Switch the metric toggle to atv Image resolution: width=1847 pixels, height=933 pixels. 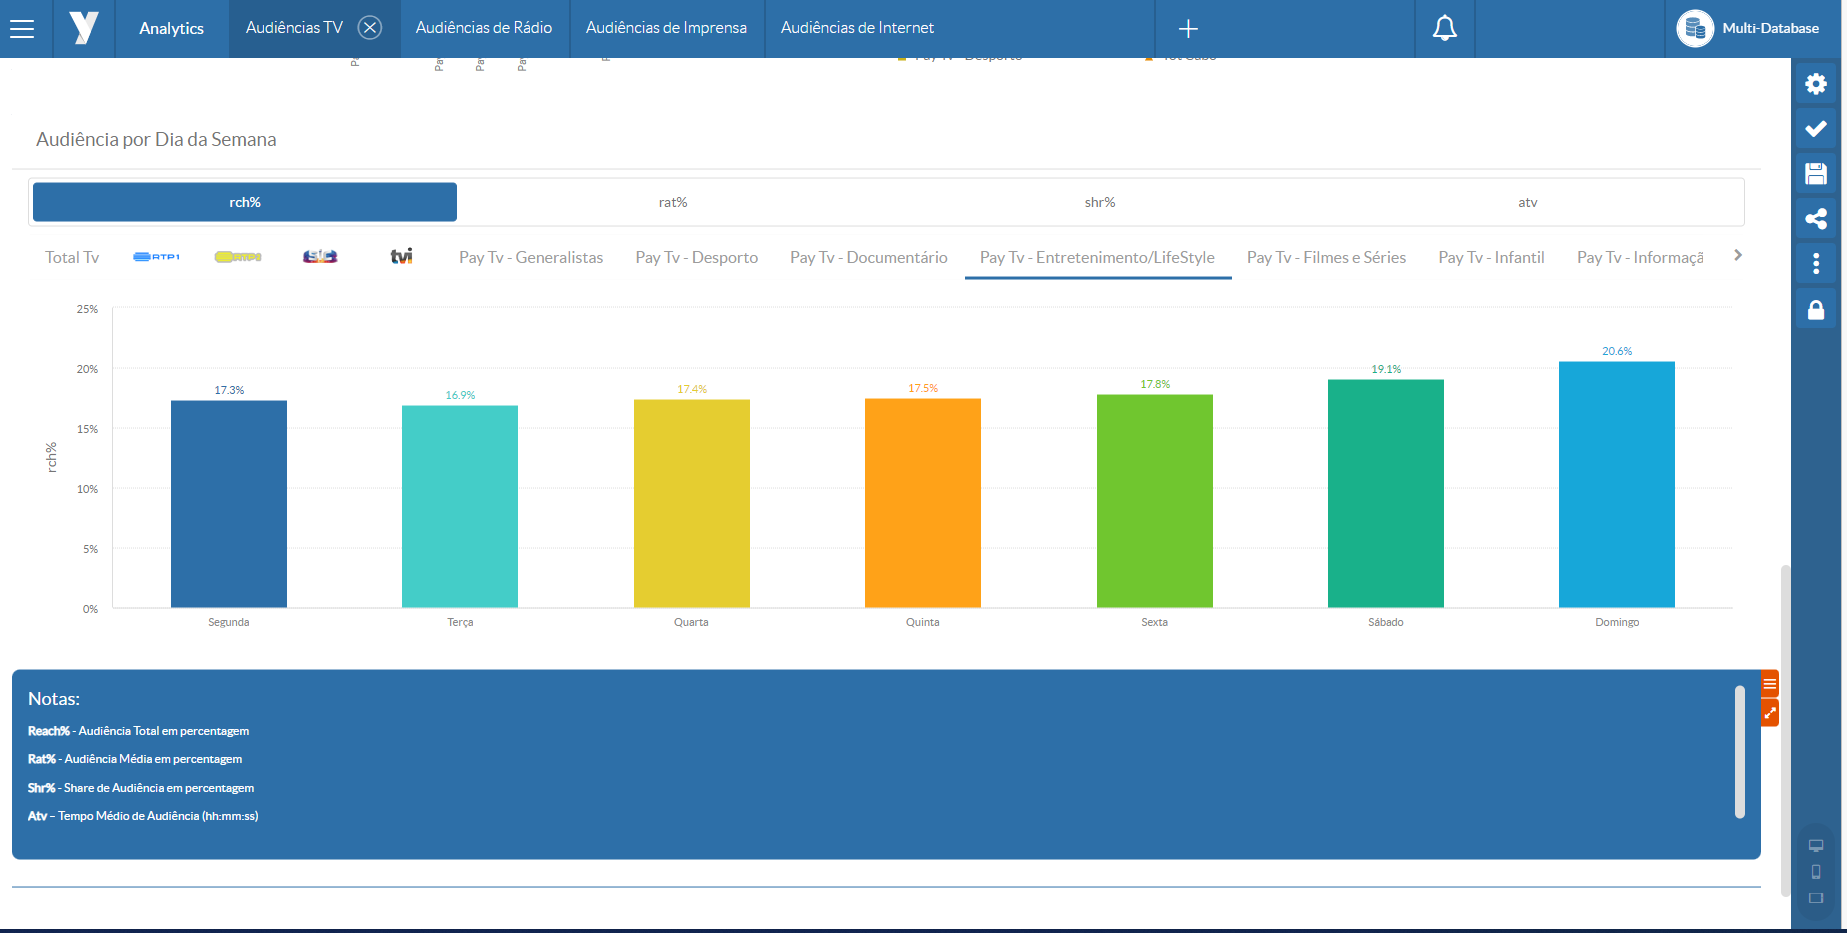point(1527,202)
